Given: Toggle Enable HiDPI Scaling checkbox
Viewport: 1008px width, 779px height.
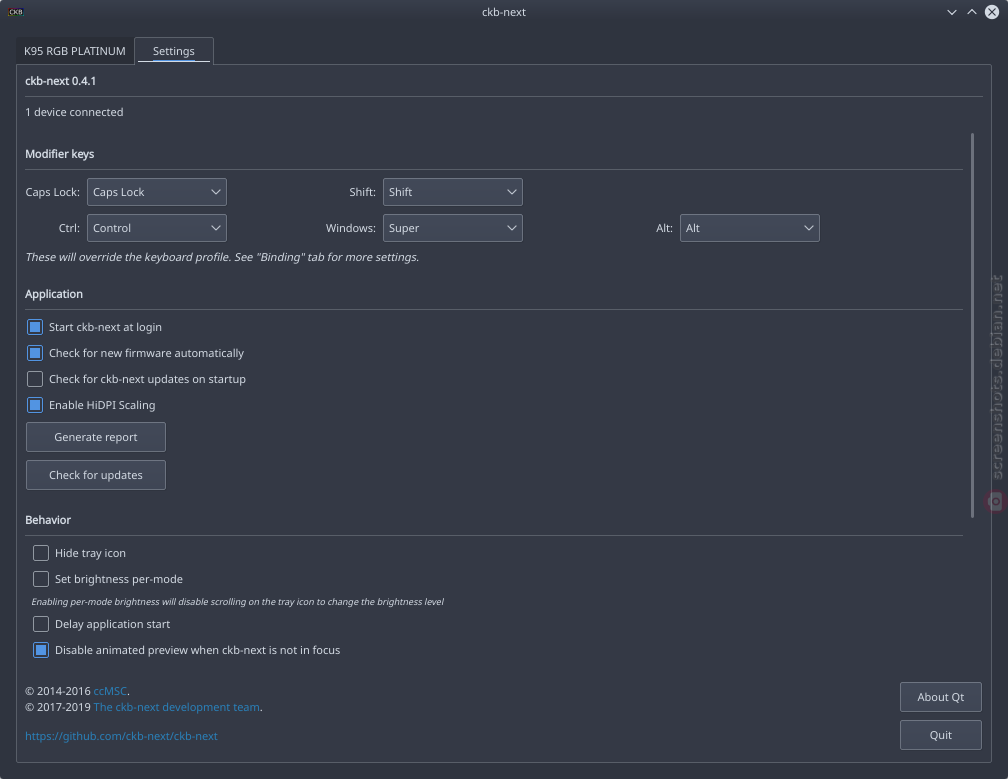Looking at the screenshot, I should coord(35,405).
